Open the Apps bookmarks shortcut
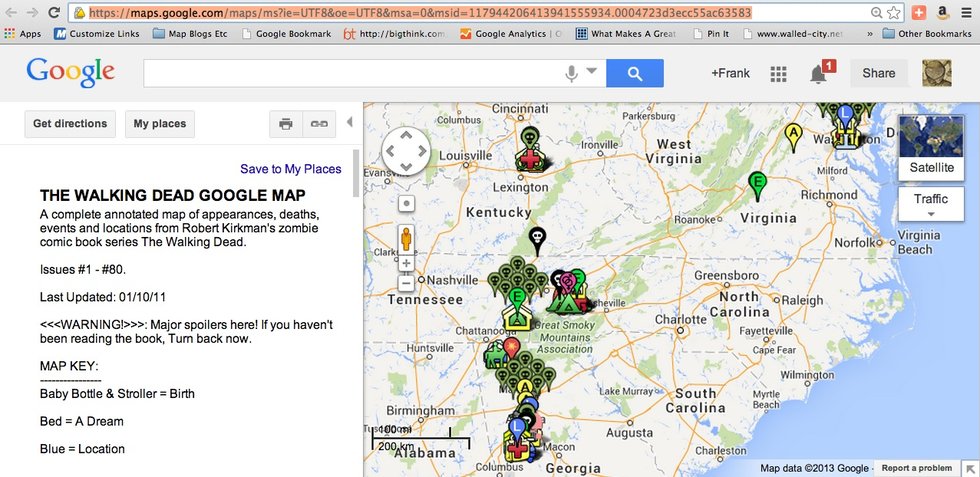The width and height of the screenshot is (980, 477). [x=22, y=34]
